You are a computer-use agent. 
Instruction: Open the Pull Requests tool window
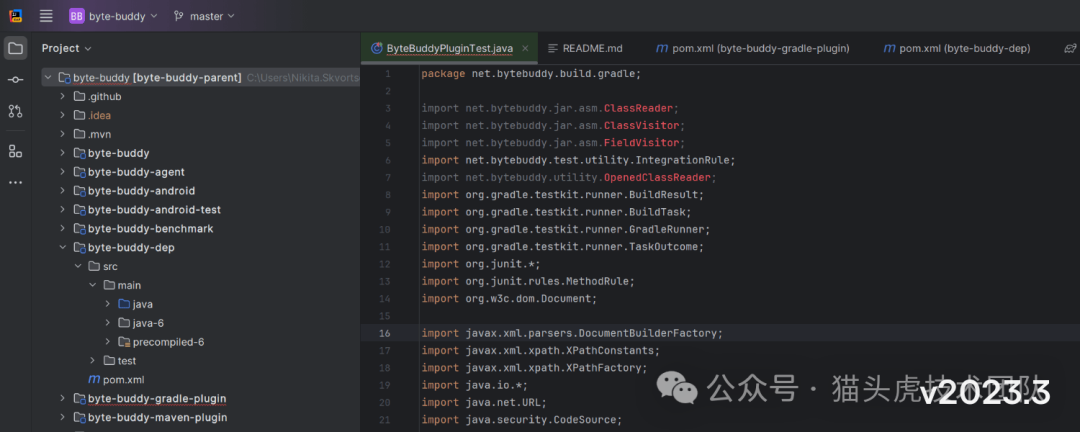(16, 111)
